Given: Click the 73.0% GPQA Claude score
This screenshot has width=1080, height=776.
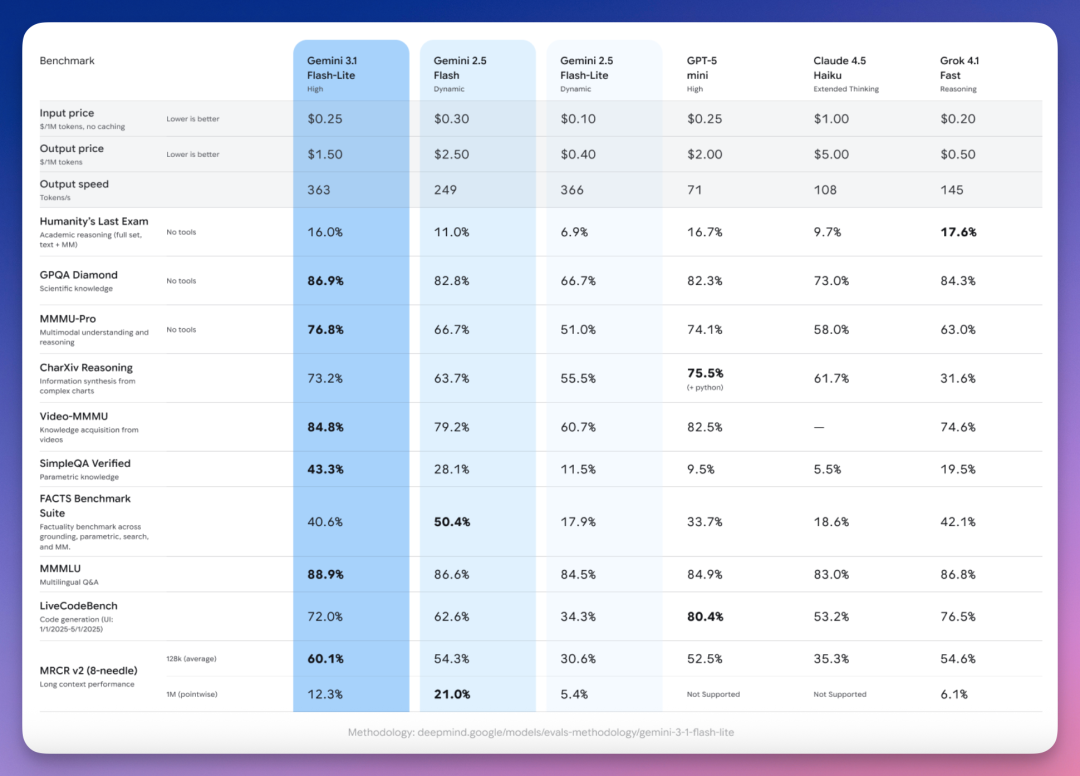Looking at the screenshot, I should coord(831,281).
